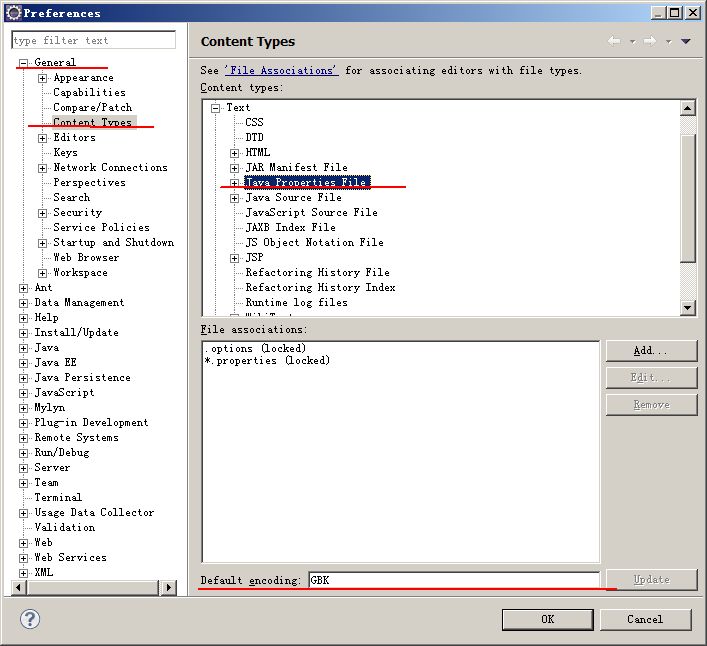Expand the Security node
The height and width of the screenshot is (646, 707).
(42, 213)
